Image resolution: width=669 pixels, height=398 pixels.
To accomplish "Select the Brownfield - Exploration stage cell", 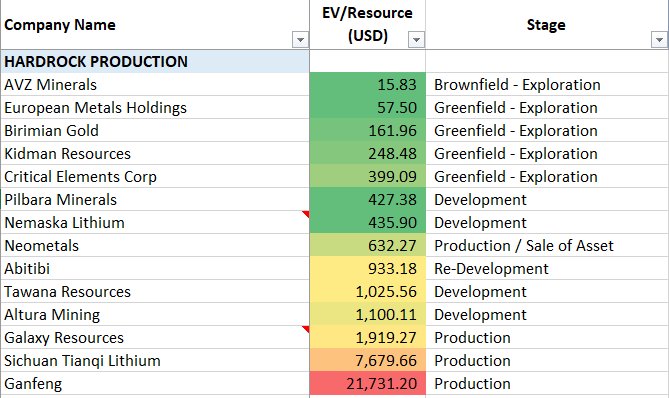I will click(547, 84).
